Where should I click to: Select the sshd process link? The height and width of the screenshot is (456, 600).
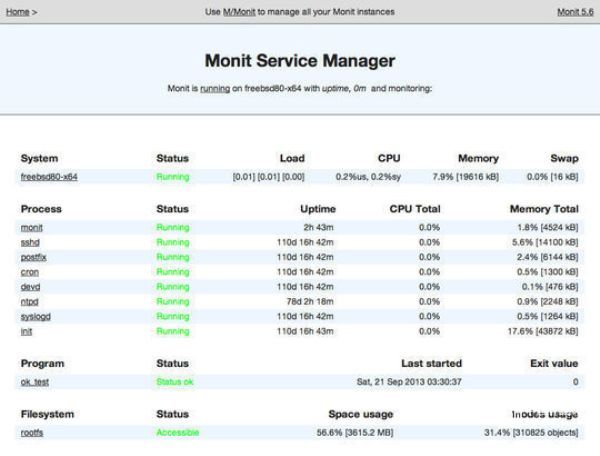pyautogui.click(x=30, y=242)
